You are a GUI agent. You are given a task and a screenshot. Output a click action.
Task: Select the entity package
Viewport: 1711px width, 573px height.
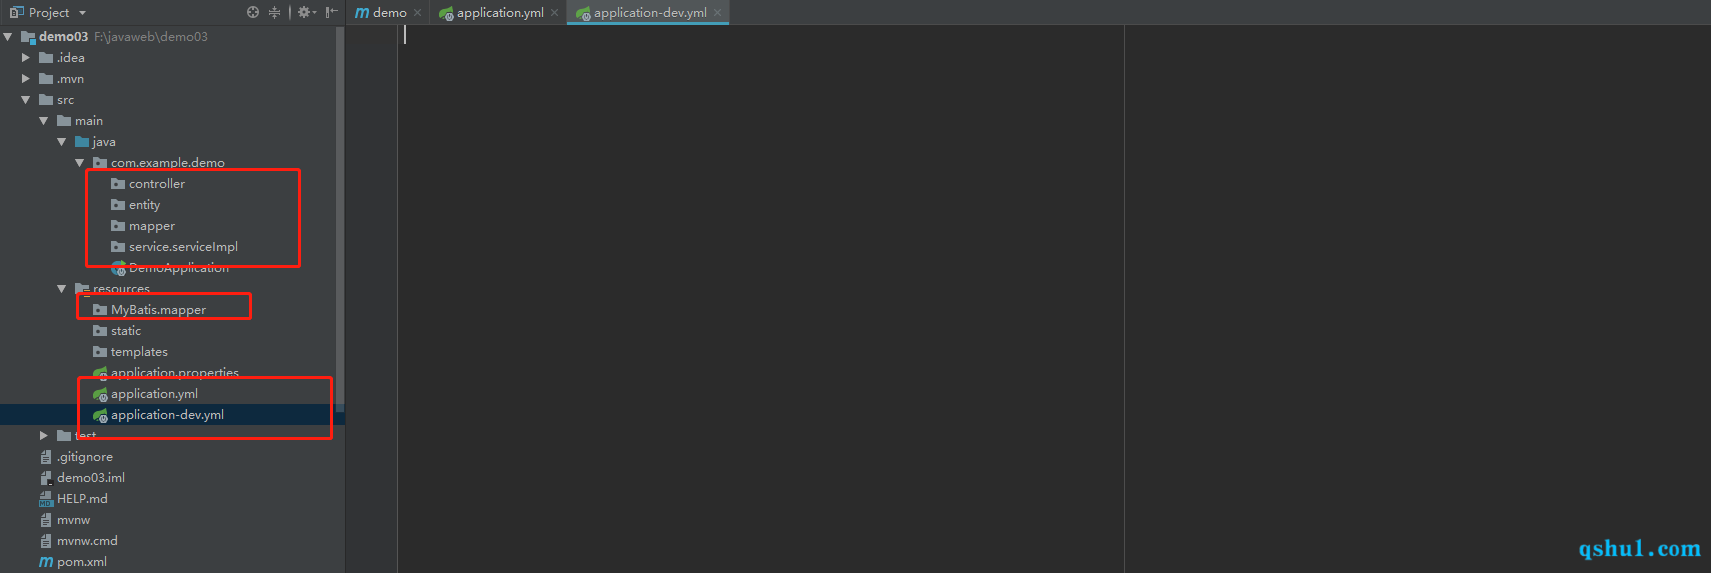coord(144,205)
